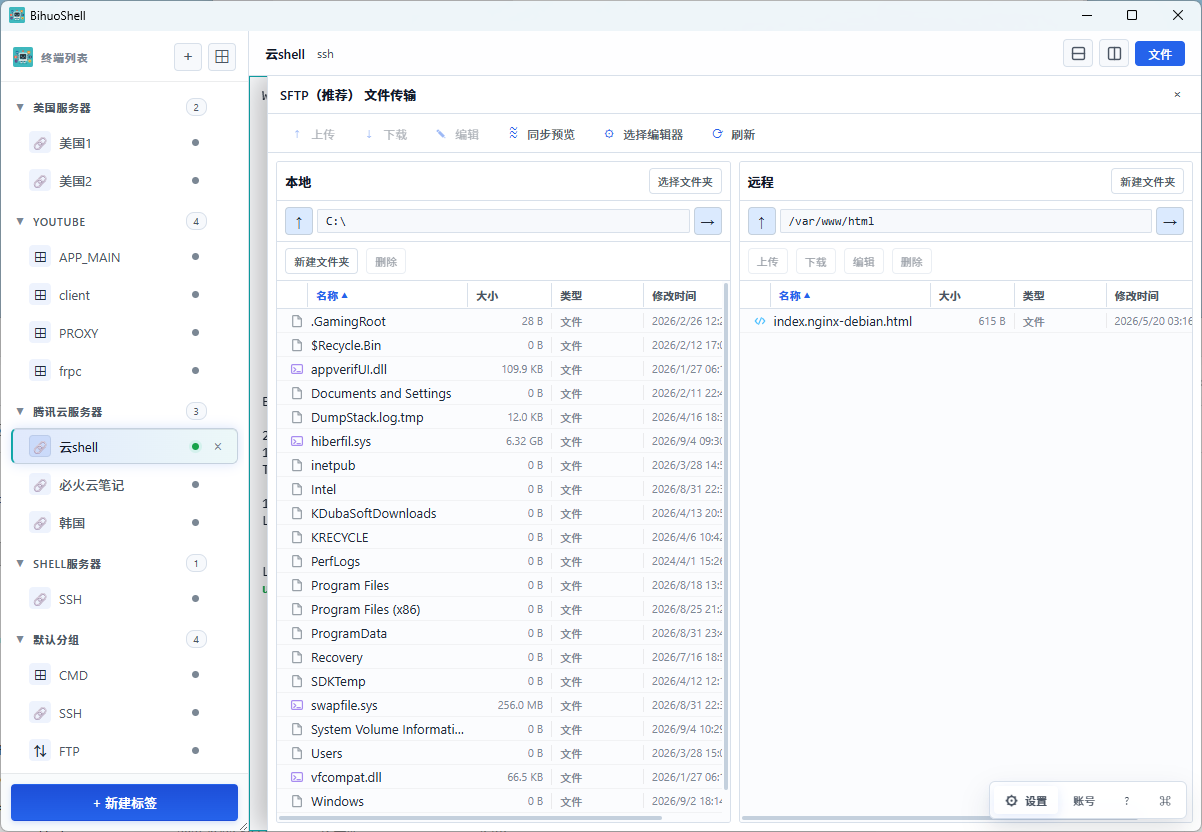The height and width of the screenshot is (832, 1202).
Task: Select the 必火云笔记 connection
Action: click(x=124, y=485)
